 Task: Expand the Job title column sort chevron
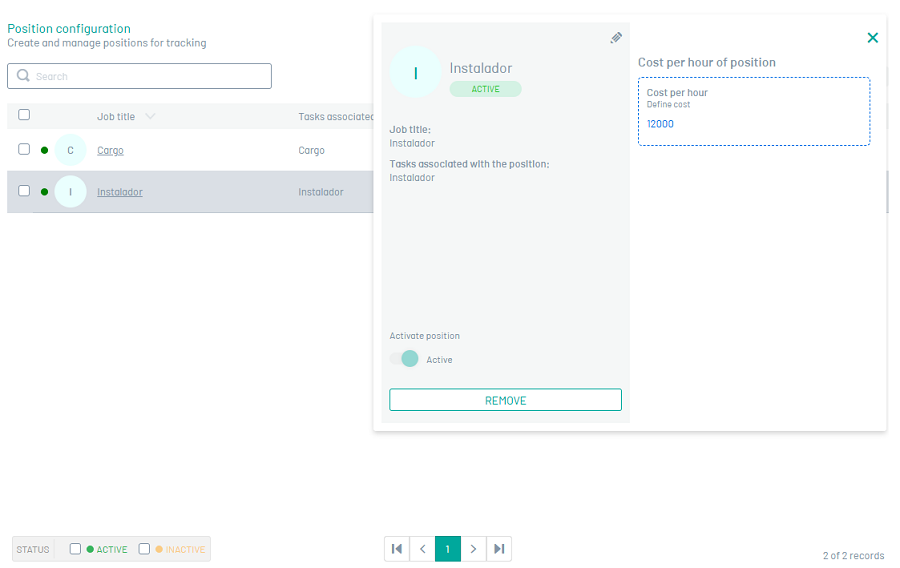pyautogui.click(x=150, y=117)
